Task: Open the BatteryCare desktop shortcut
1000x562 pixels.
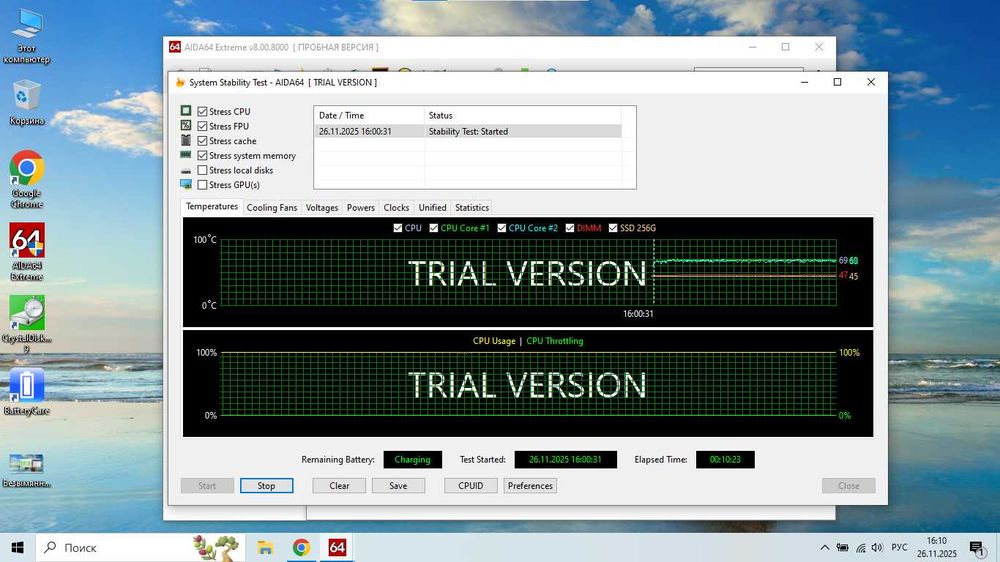Action: (26, 392)
